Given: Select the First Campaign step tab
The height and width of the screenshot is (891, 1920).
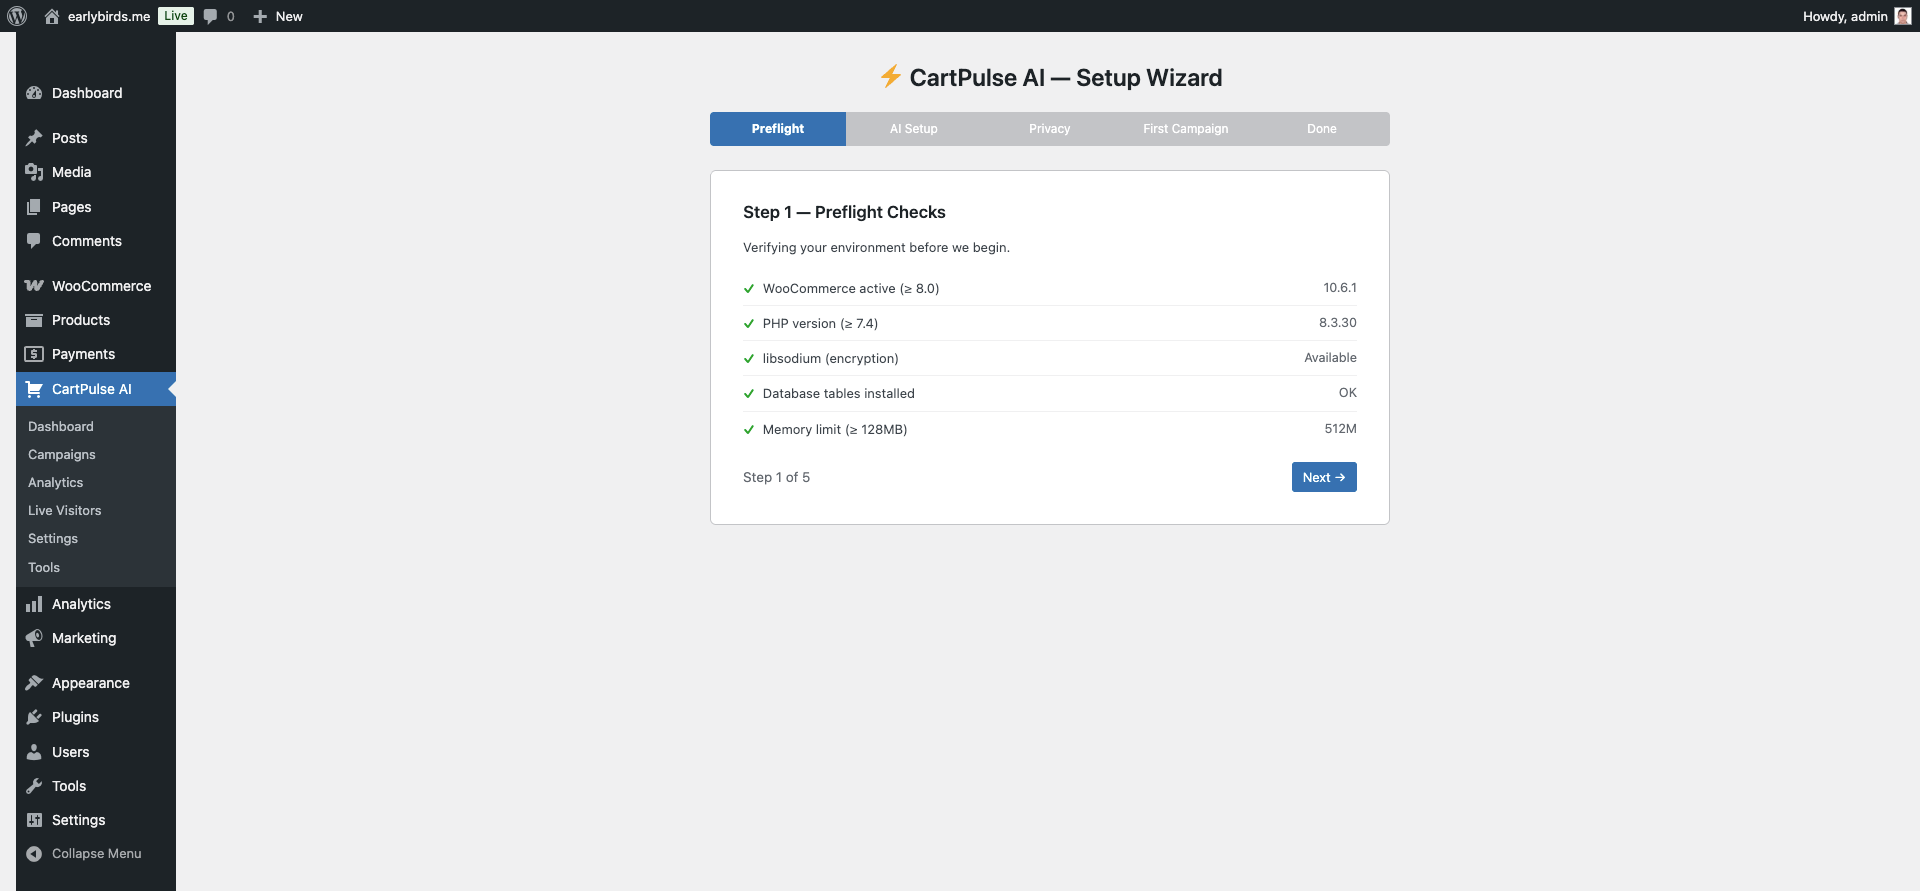Looking at the screenshot, I should [x=1185, y=129].
